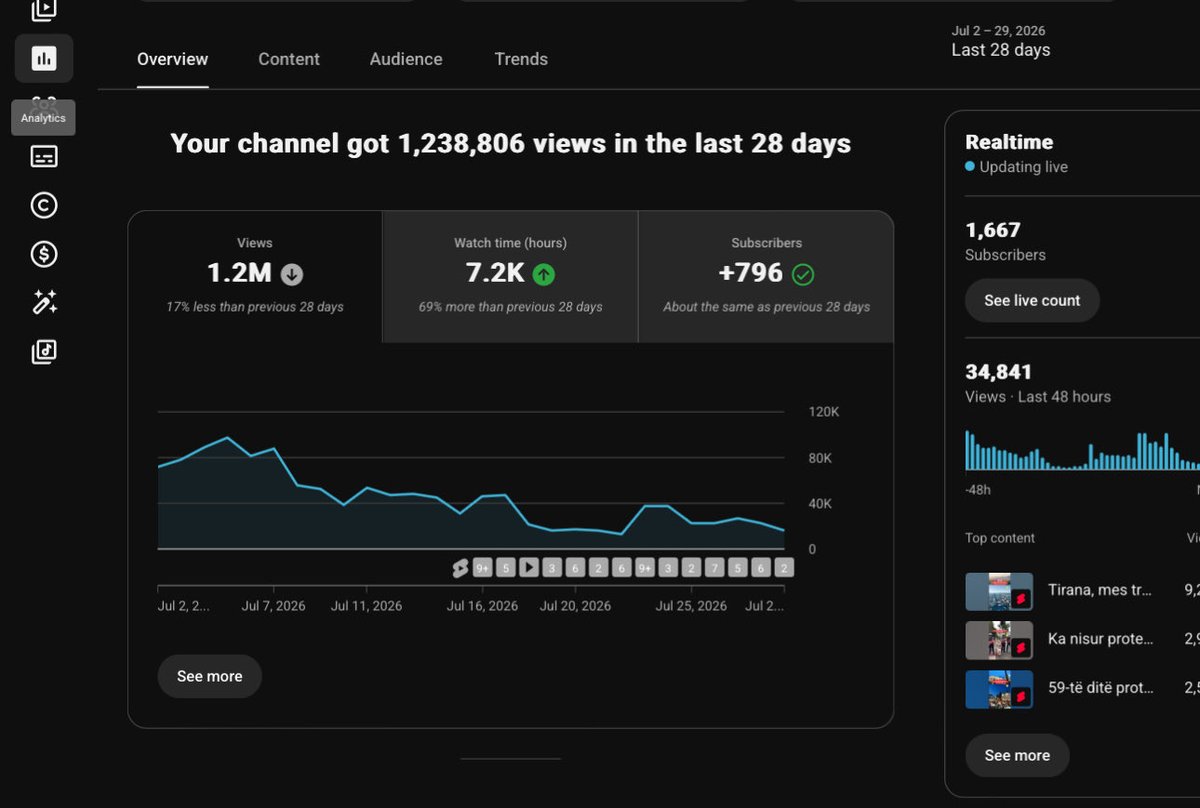Click See more under the views chart
The image size is (1200, 808).
pyautogui.click(x=210, y=676)
